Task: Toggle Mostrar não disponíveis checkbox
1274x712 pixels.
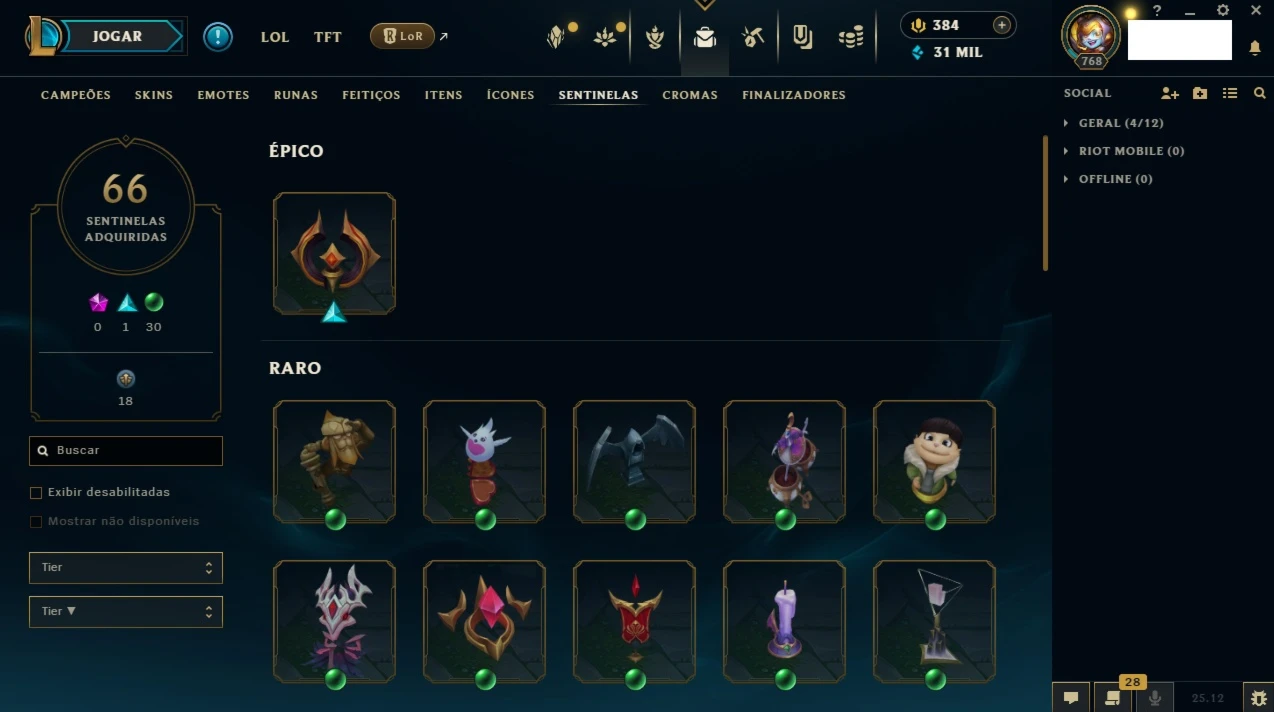Action: tap(36, 522)
